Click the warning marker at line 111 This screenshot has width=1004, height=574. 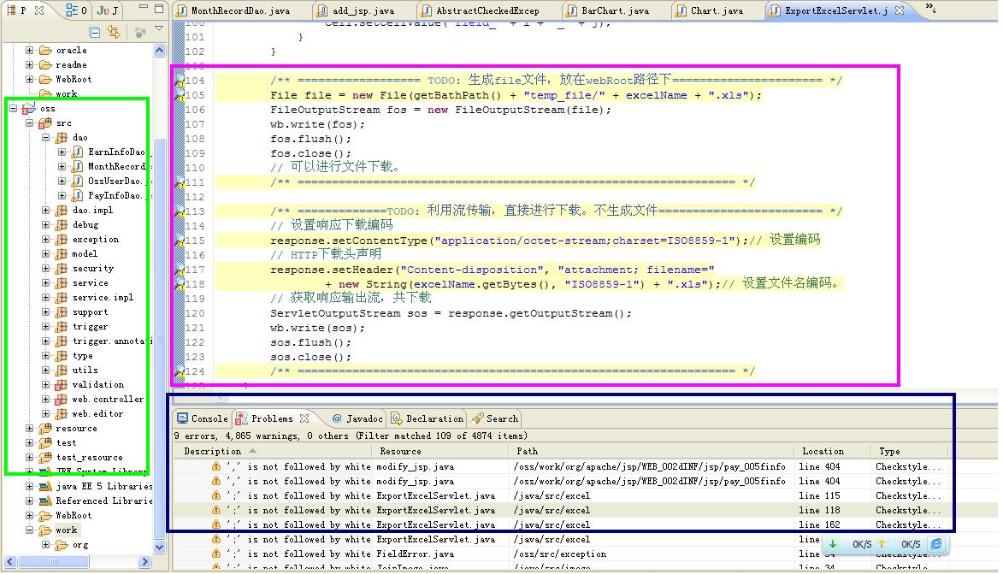[x=179, y=182]
